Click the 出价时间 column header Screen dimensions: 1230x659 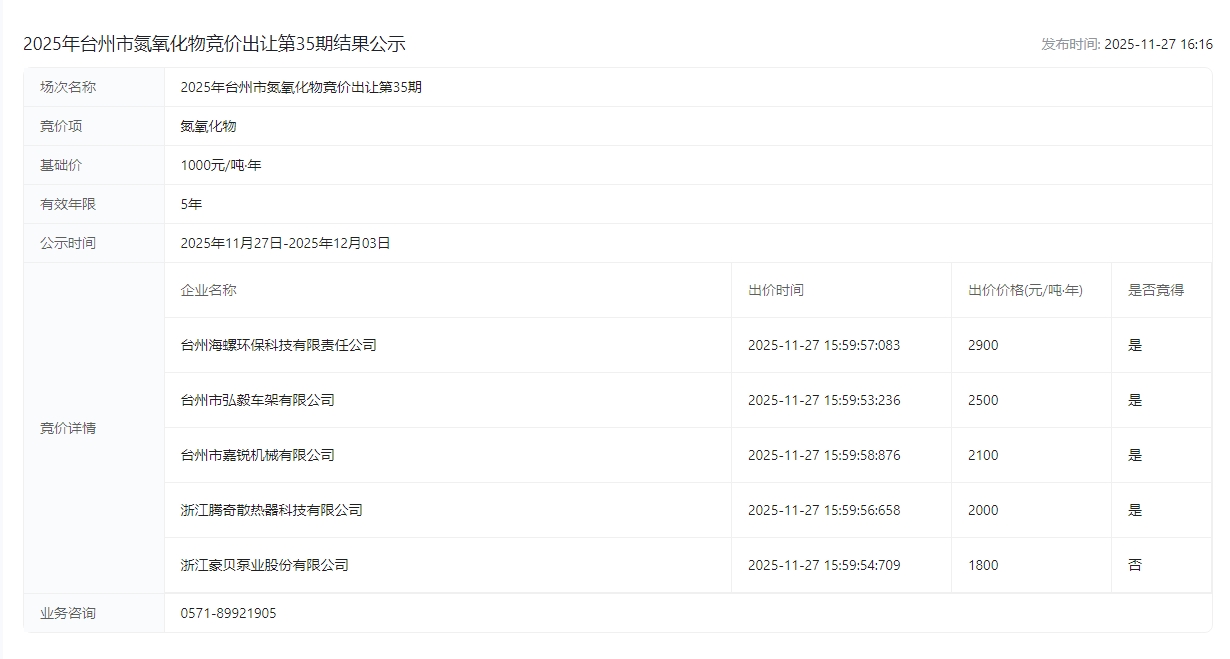tap(775, 290)
